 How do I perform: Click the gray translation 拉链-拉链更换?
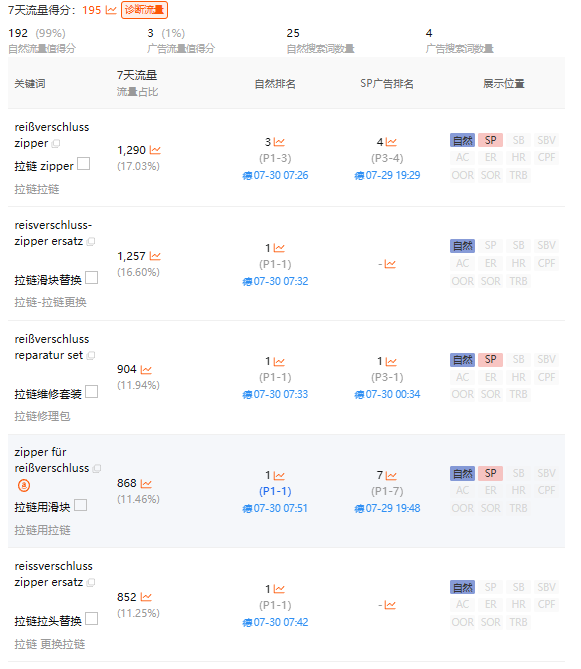[x=50, y=302]
